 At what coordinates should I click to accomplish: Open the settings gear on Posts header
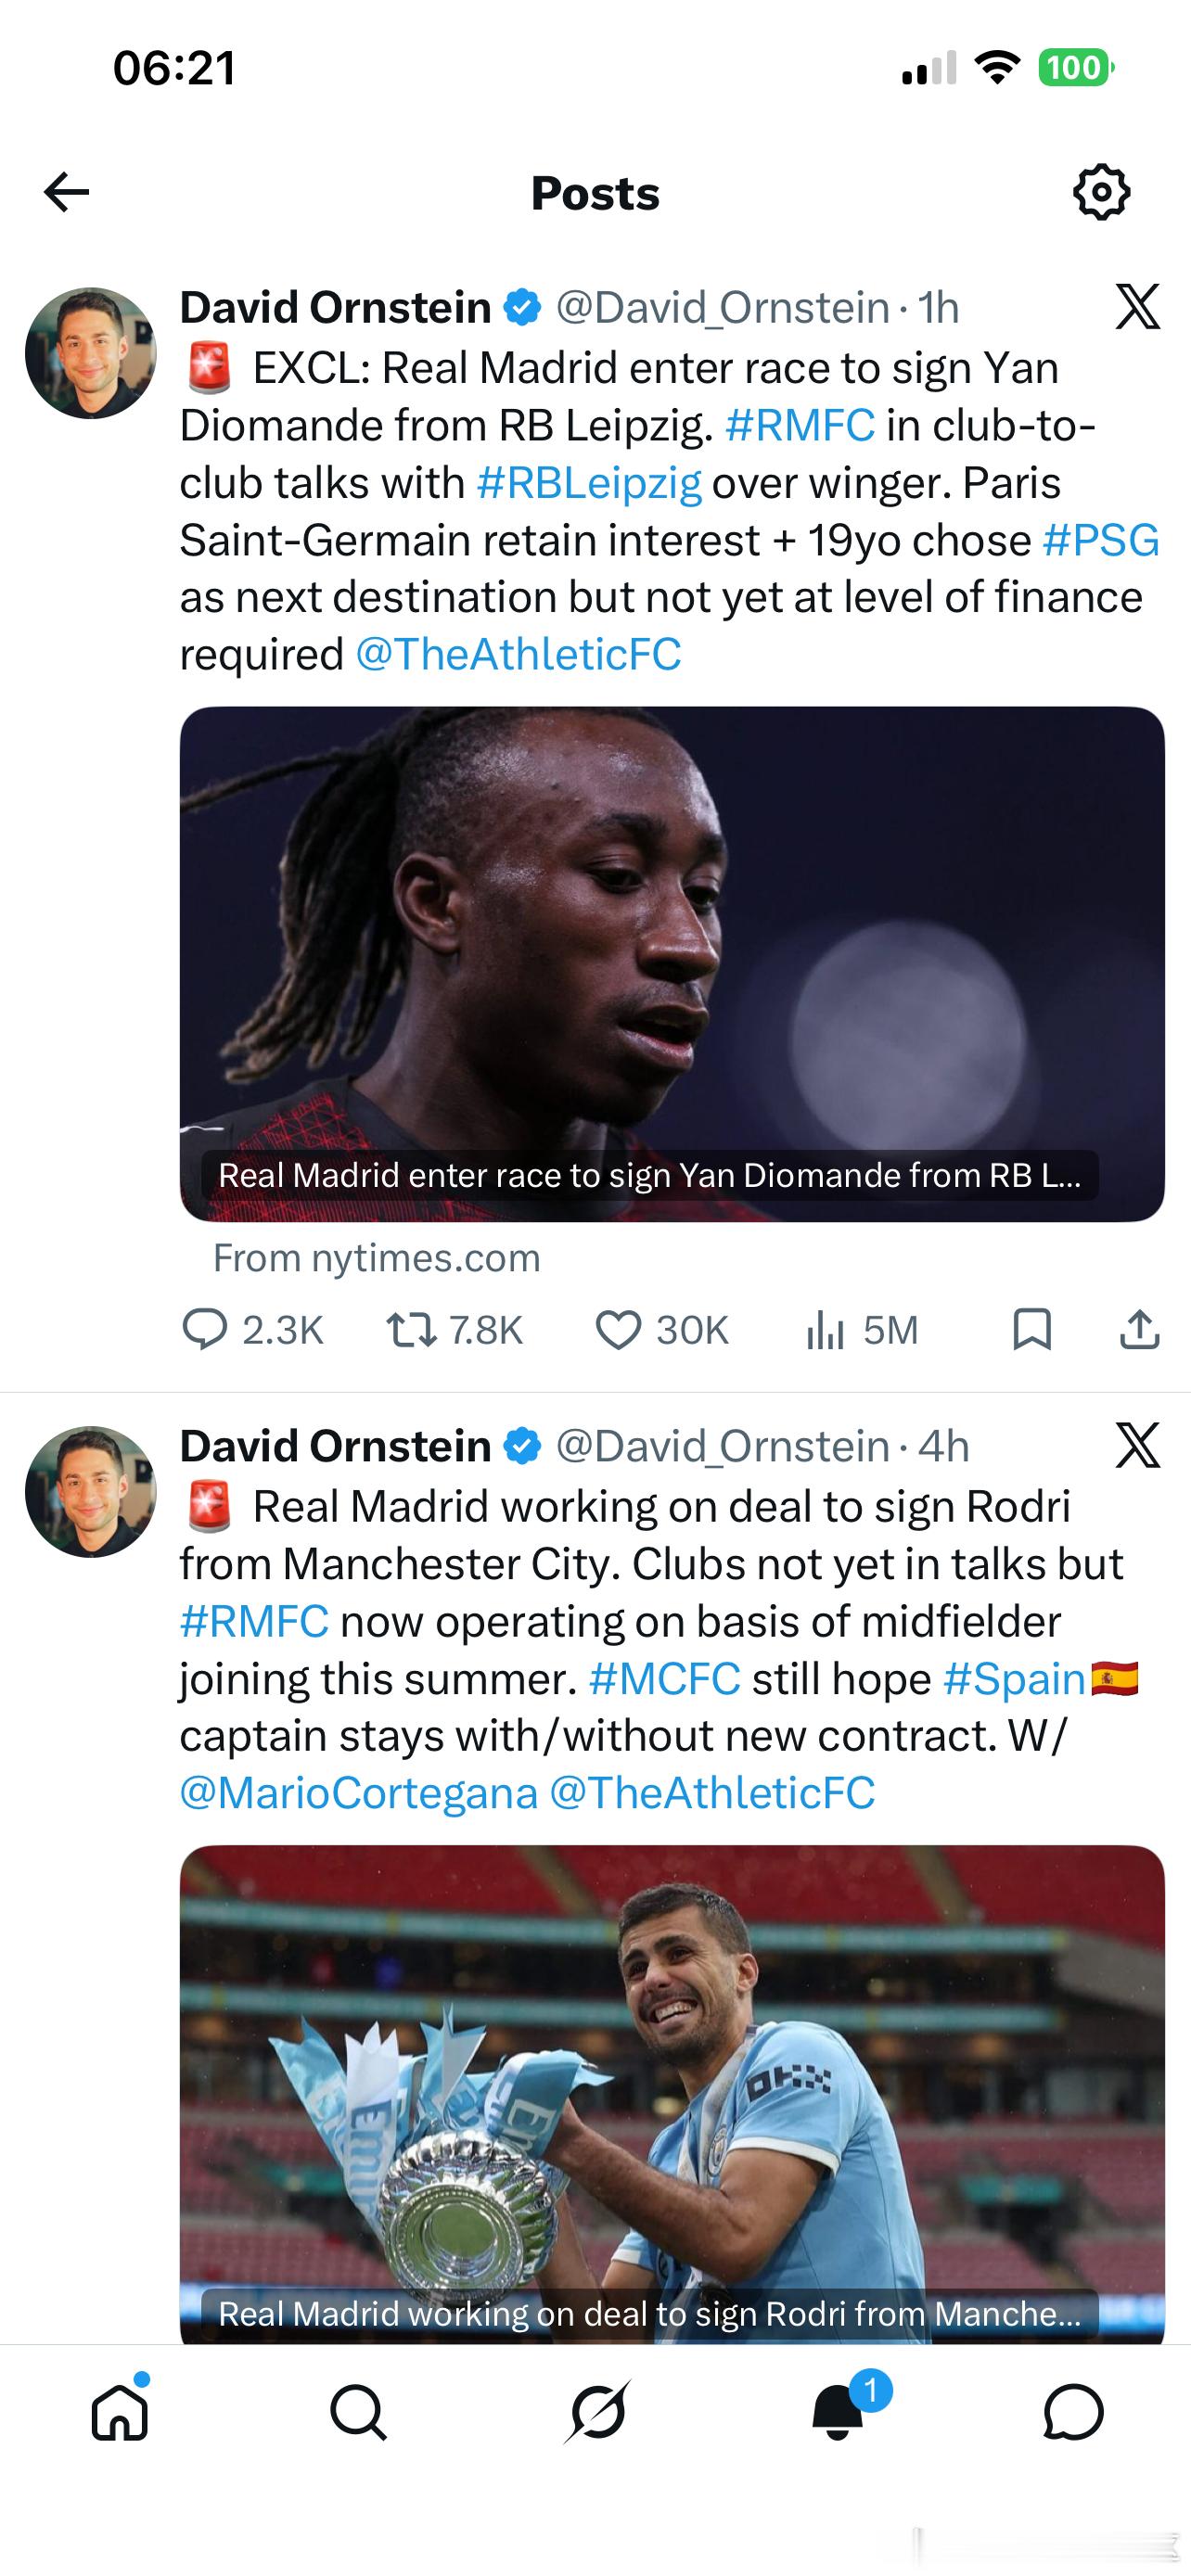pos(1101,191)
